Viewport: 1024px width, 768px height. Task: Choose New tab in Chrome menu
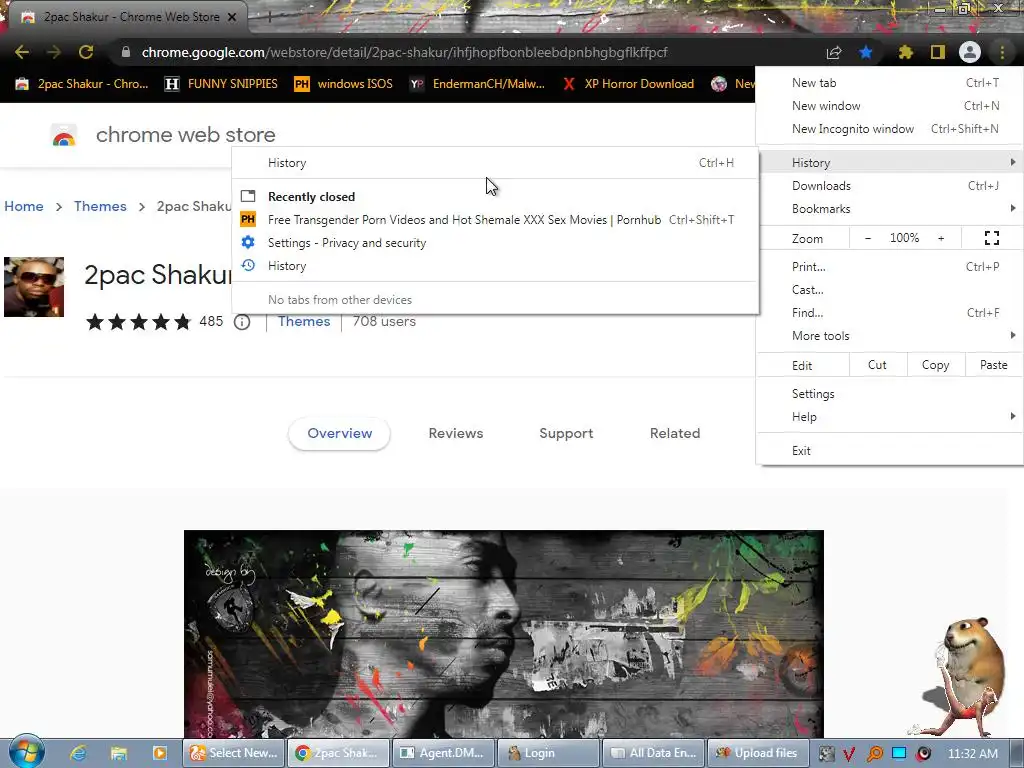[889, 83]
